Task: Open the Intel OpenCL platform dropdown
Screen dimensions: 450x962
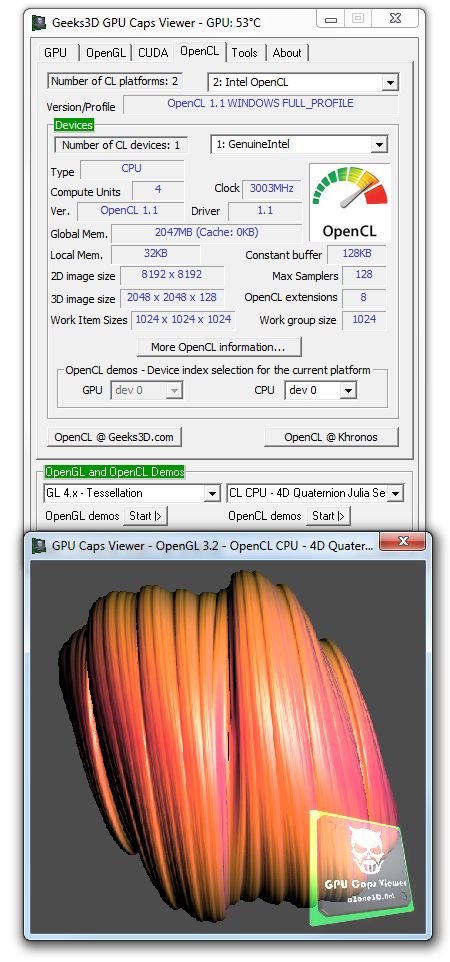Action: pyautogui.click(x=390, y=82)
